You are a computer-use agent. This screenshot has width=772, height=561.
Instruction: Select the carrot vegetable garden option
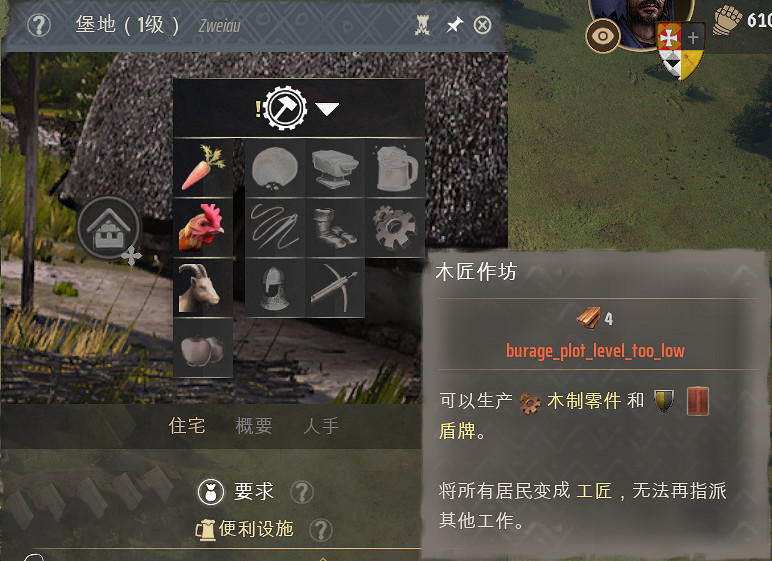click(203, 168)
